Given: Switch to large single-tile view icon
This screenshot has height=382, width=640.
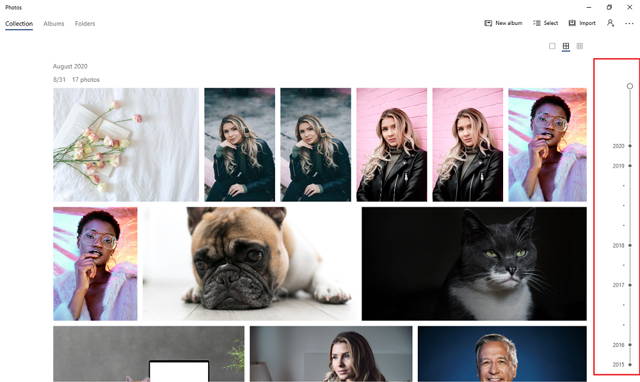Looking at the screenshot, I should [x=552, y=46].
